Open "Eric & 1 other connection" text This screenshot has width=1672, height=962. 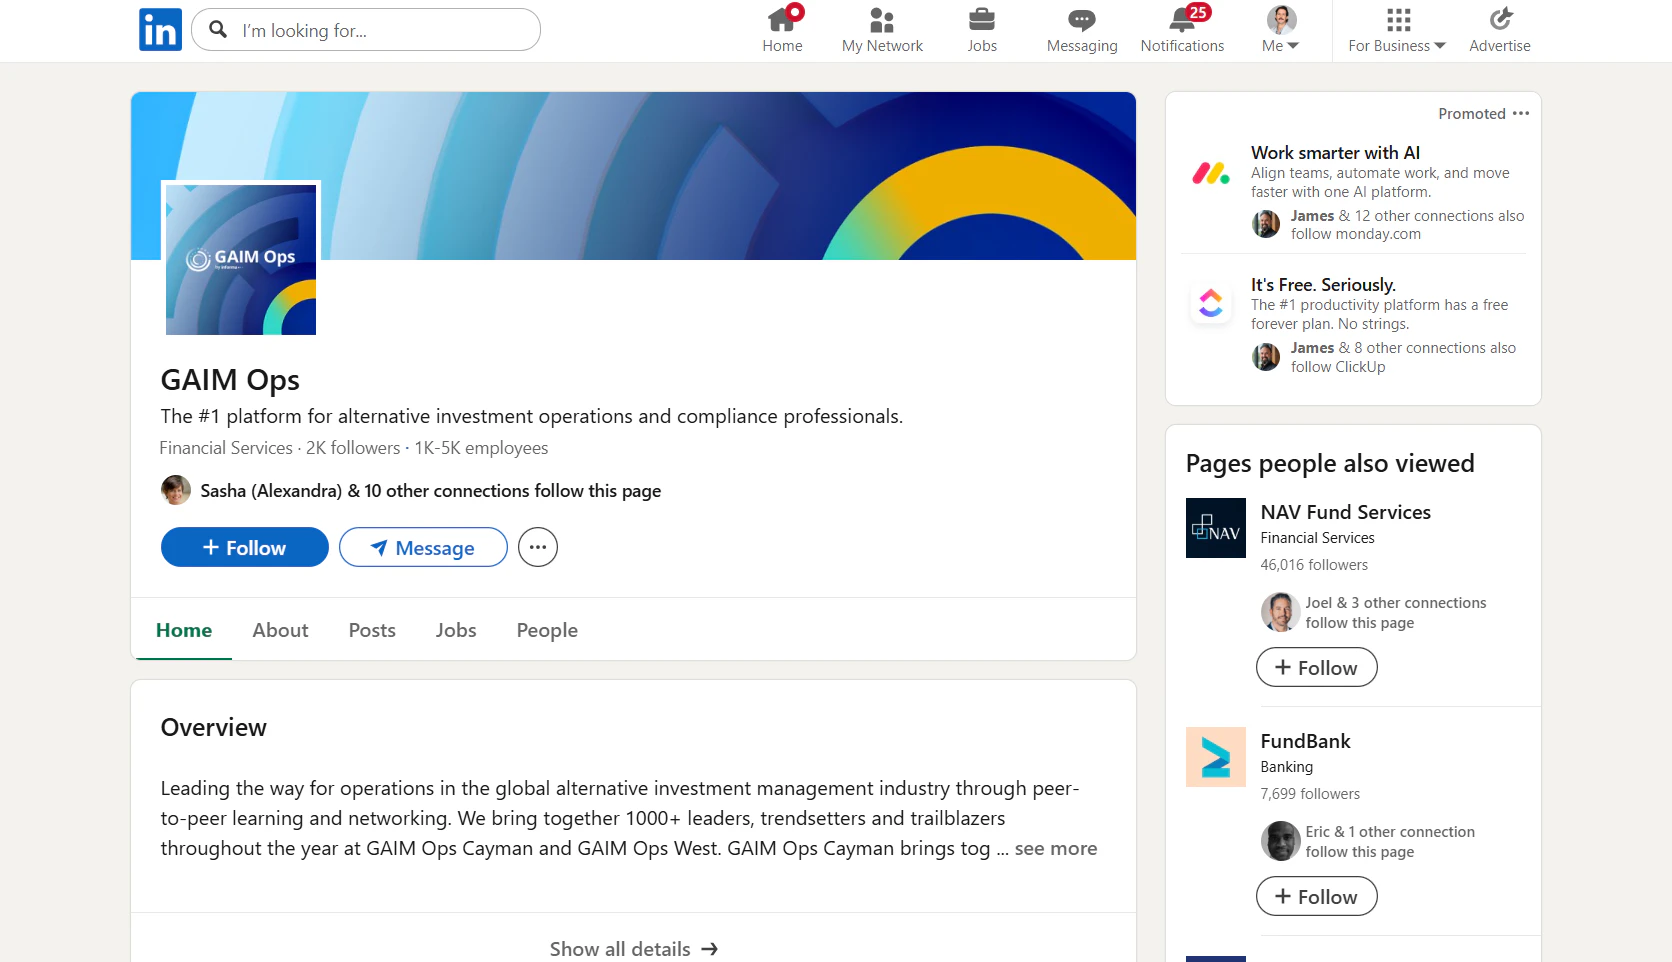[1390, 832]
